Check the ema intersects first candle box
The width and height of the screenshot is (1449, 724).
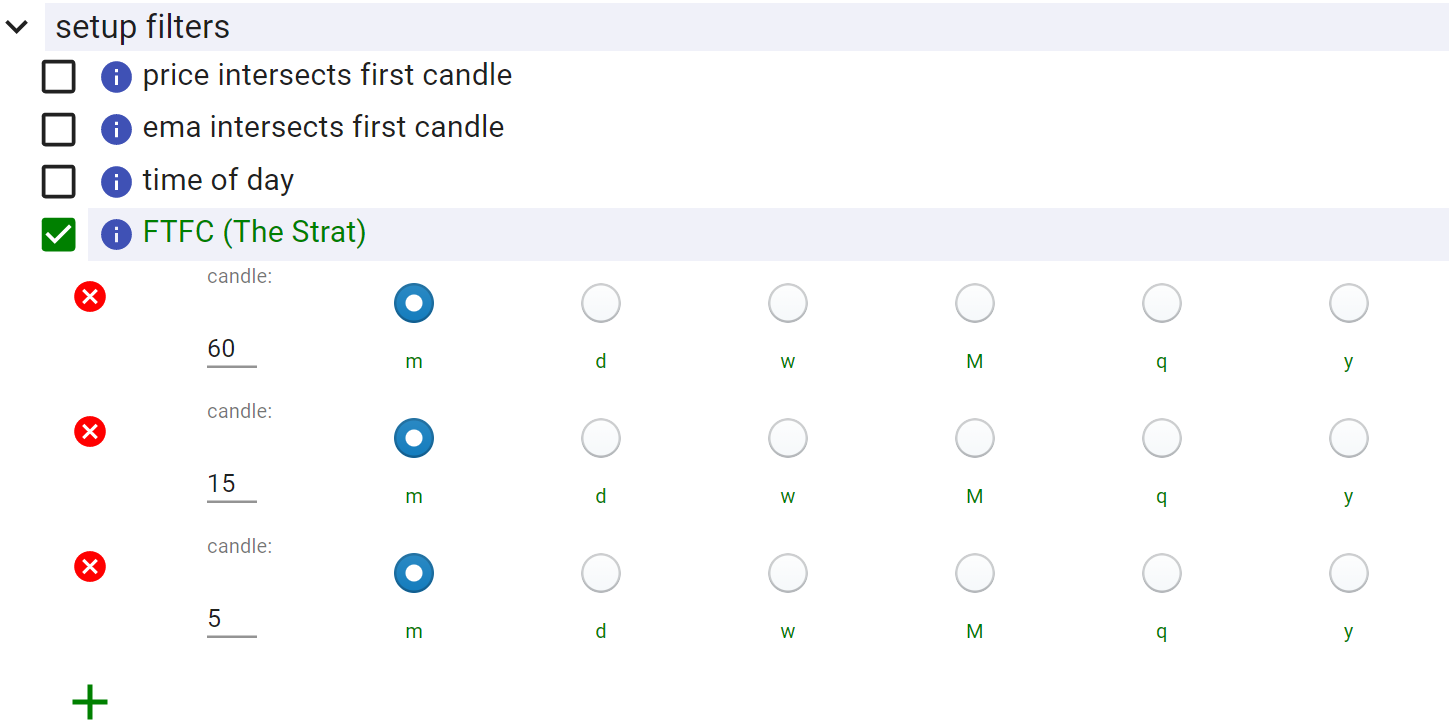pyautogui.click(x=59, y=129)
